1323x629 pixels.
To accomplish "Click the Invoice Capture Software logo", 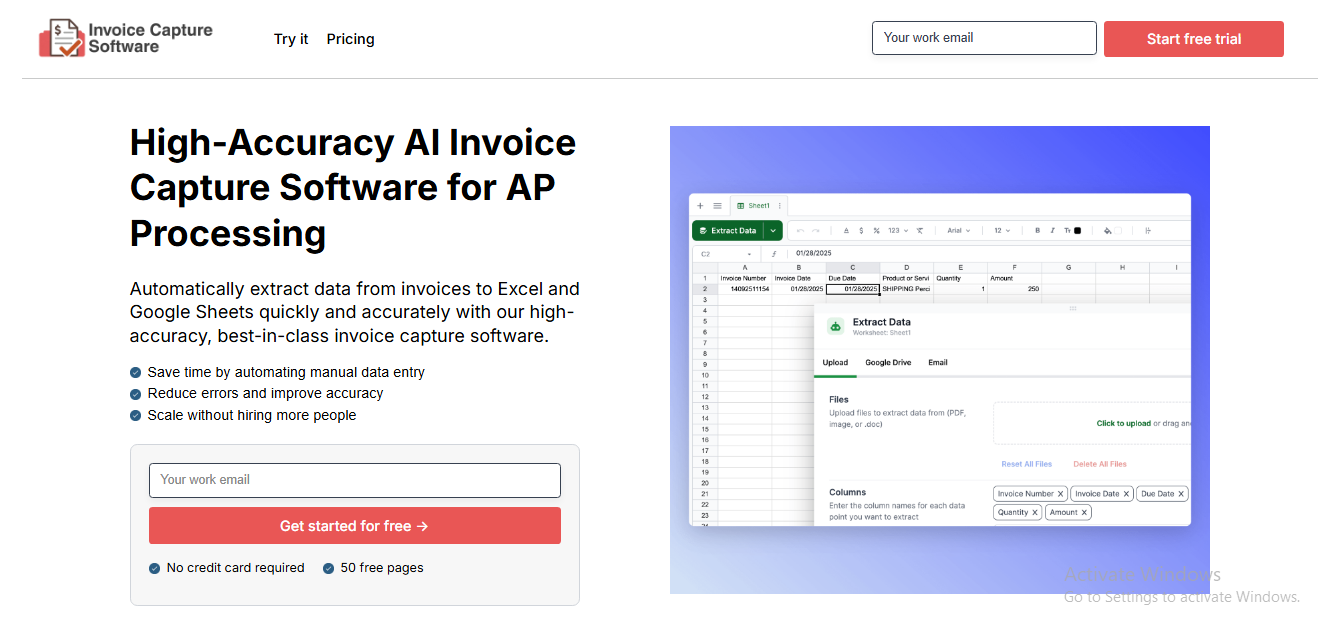I will 126,38.
